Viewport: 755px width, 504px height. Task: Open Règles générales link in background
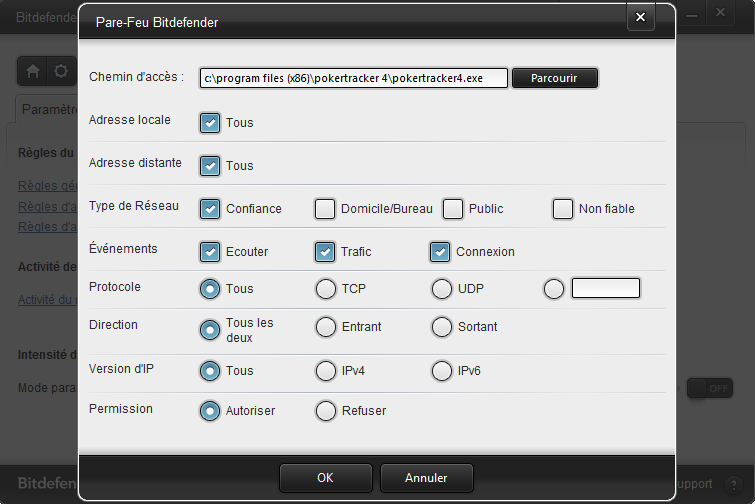coord(47,186)
